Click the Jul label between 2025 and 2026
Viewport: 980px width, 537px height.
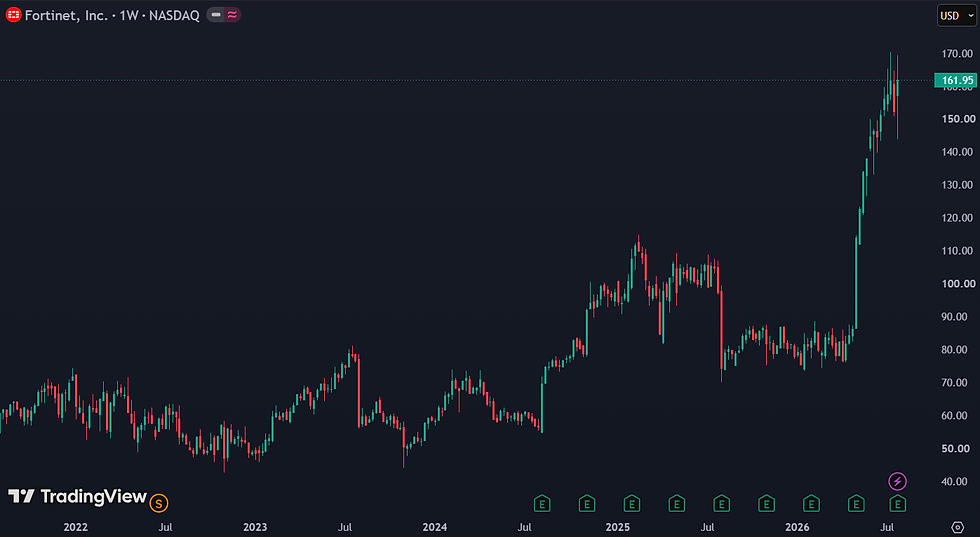(708, 528)
